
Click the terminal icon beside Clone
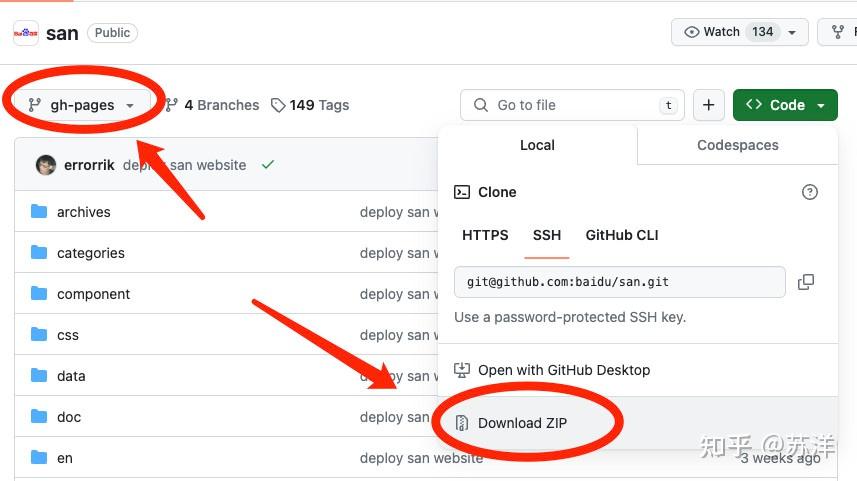point(462,192)
